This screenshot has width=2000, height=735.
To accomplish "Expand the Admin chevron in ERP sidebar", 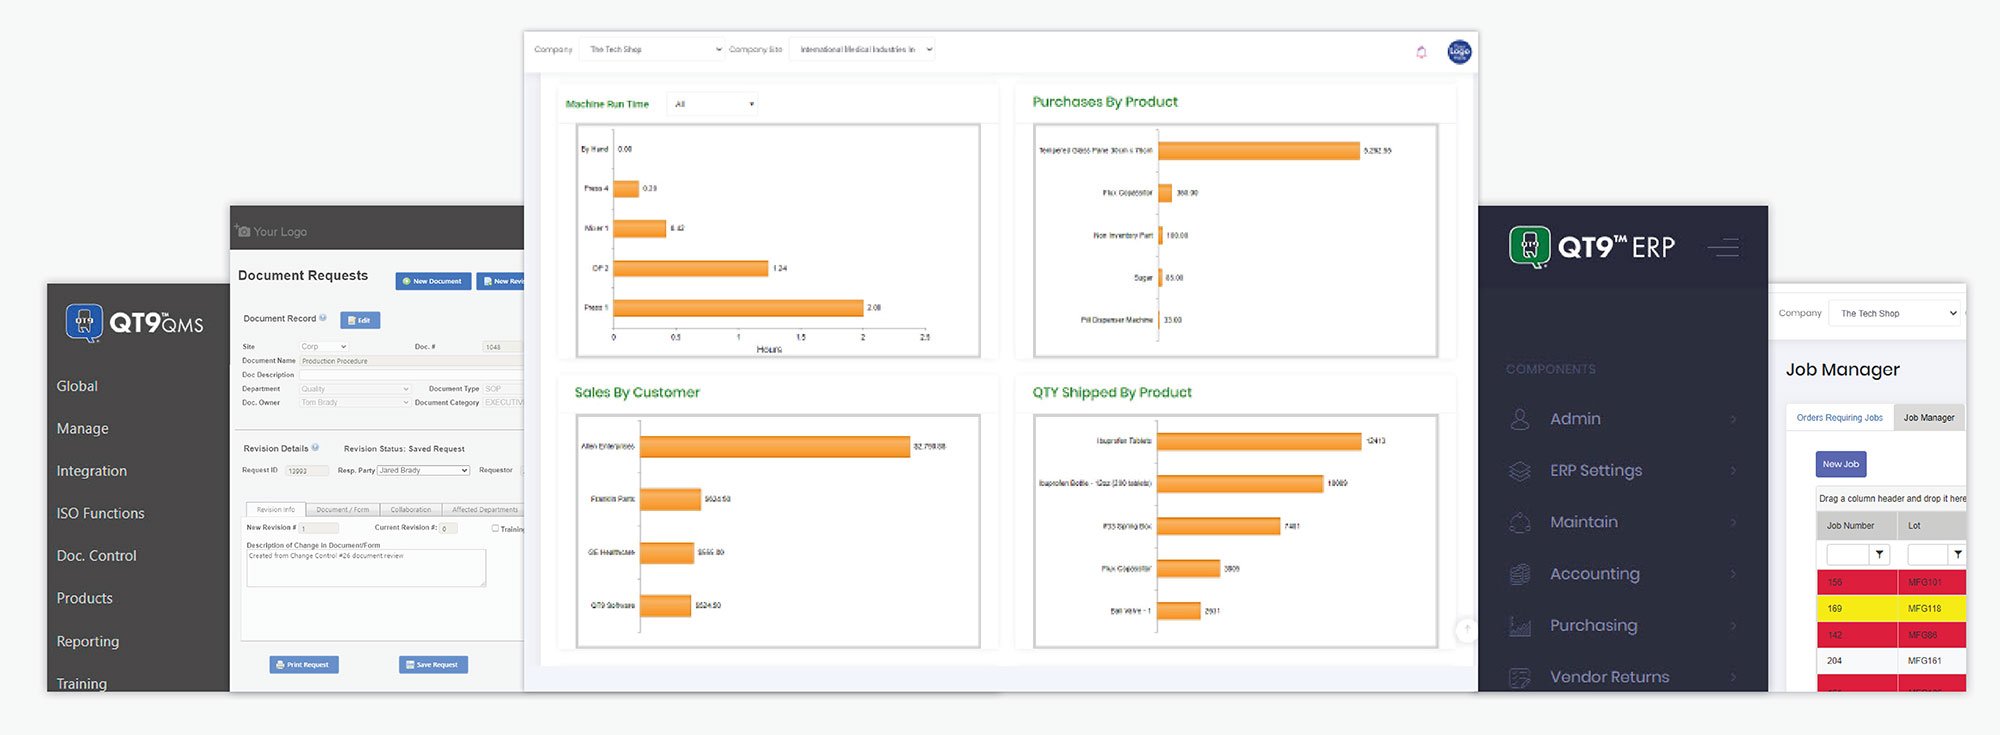I will (1733, 419).
